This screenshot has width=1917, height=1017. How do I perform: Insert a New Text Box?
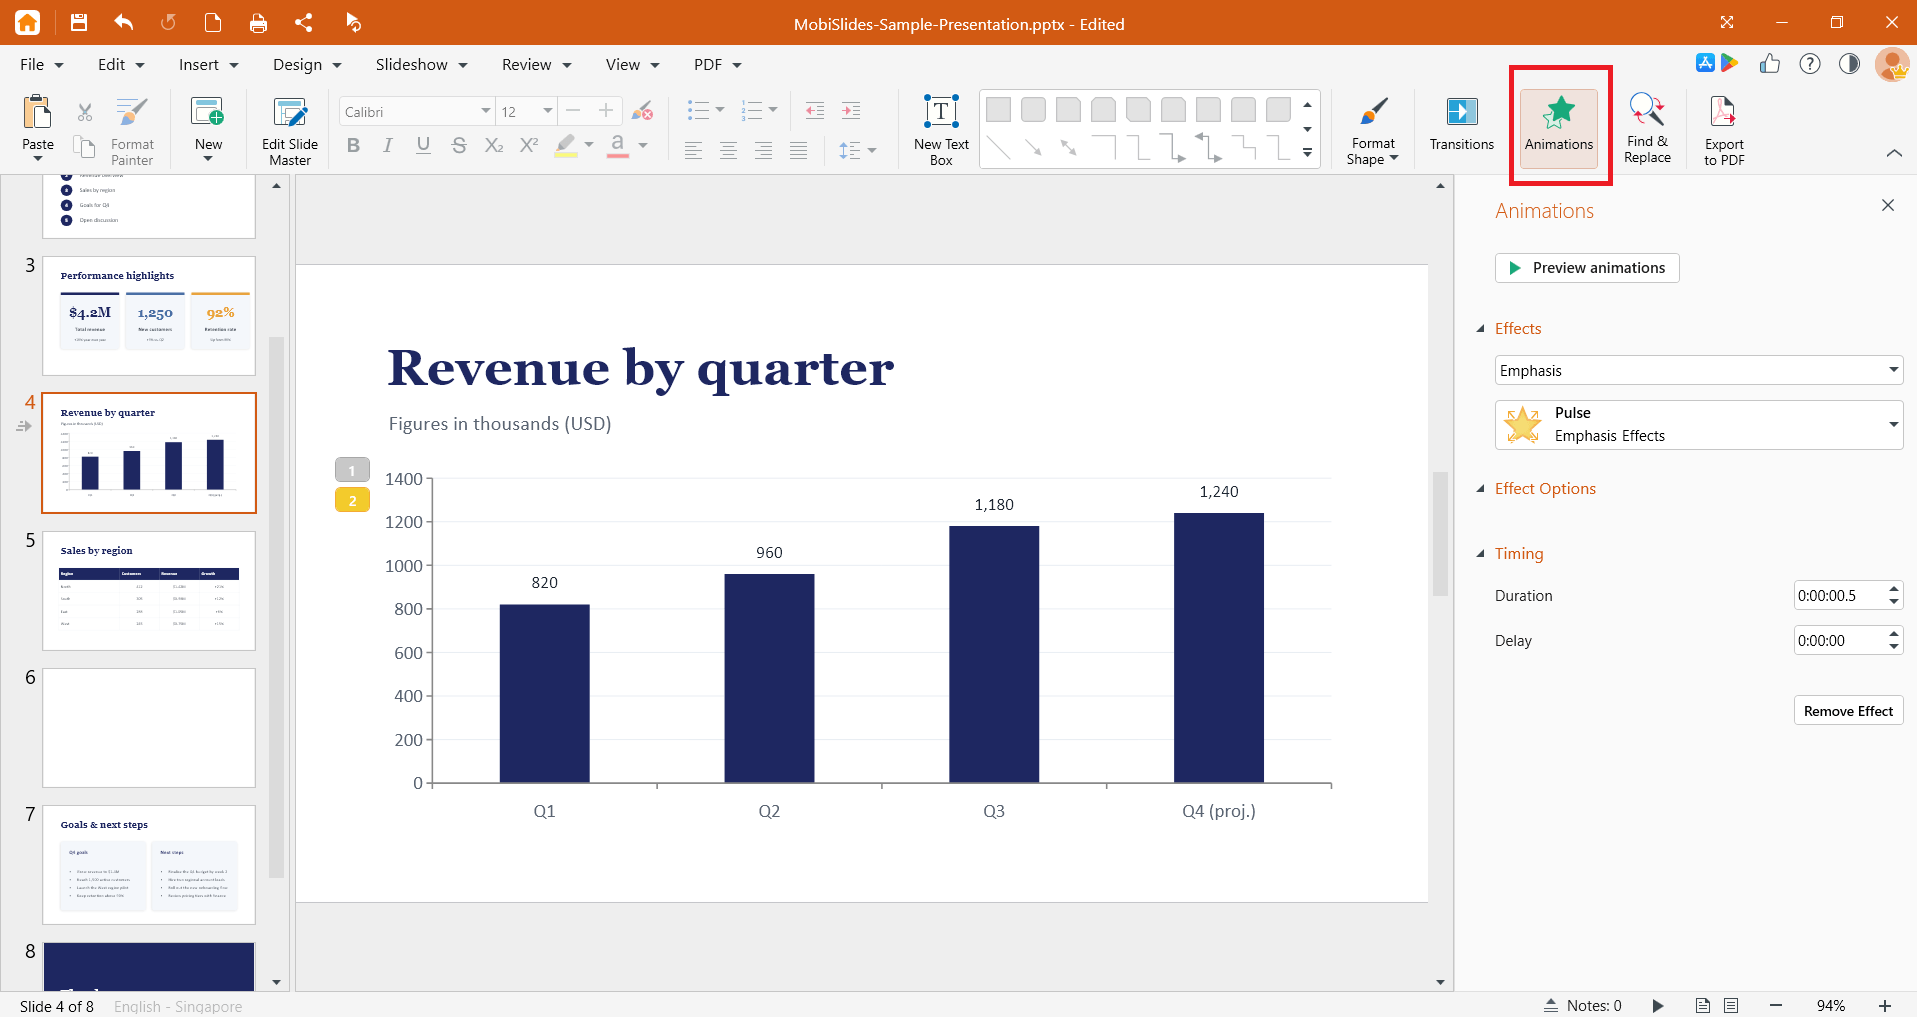(x=941, y=130)
